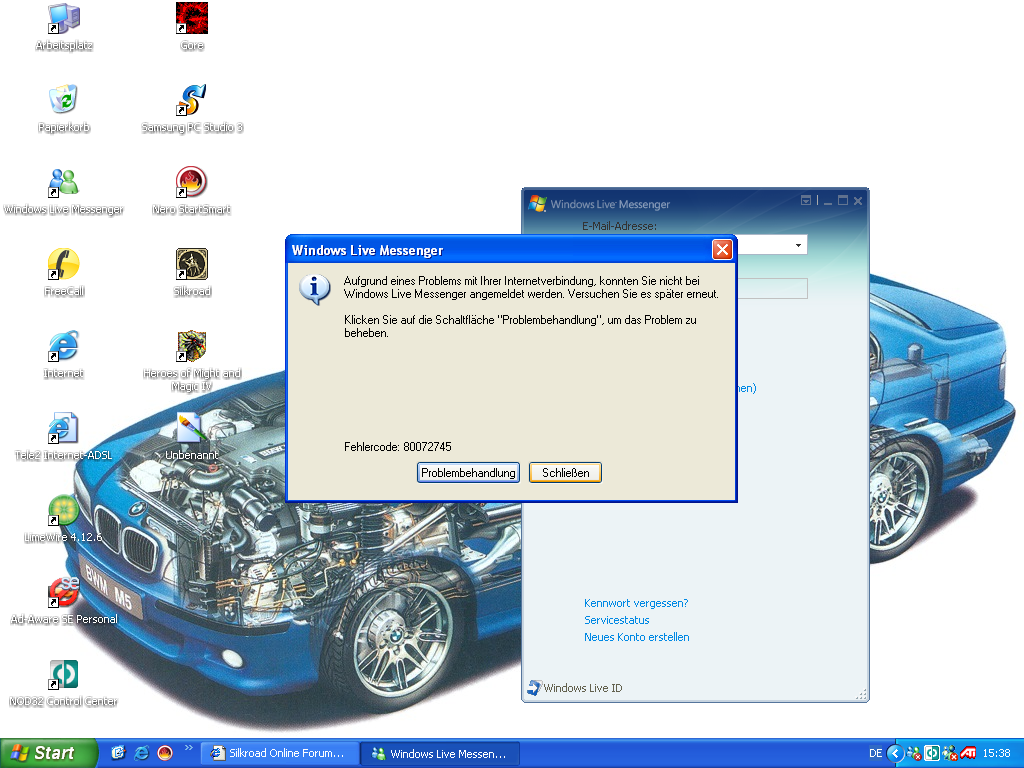Image resolution: width=1024 pixels, height=768 pixels.
Task: Open the Arbeitsplatz desktop icon
Action: pyautogui.click(x=64, y=19)
